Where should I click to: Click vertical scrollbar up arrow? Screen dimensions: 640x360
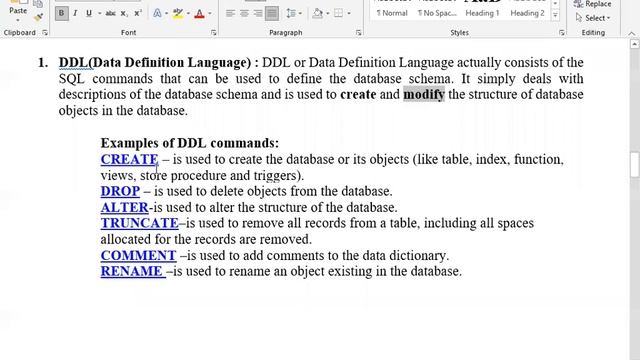[x=634, y=44]
